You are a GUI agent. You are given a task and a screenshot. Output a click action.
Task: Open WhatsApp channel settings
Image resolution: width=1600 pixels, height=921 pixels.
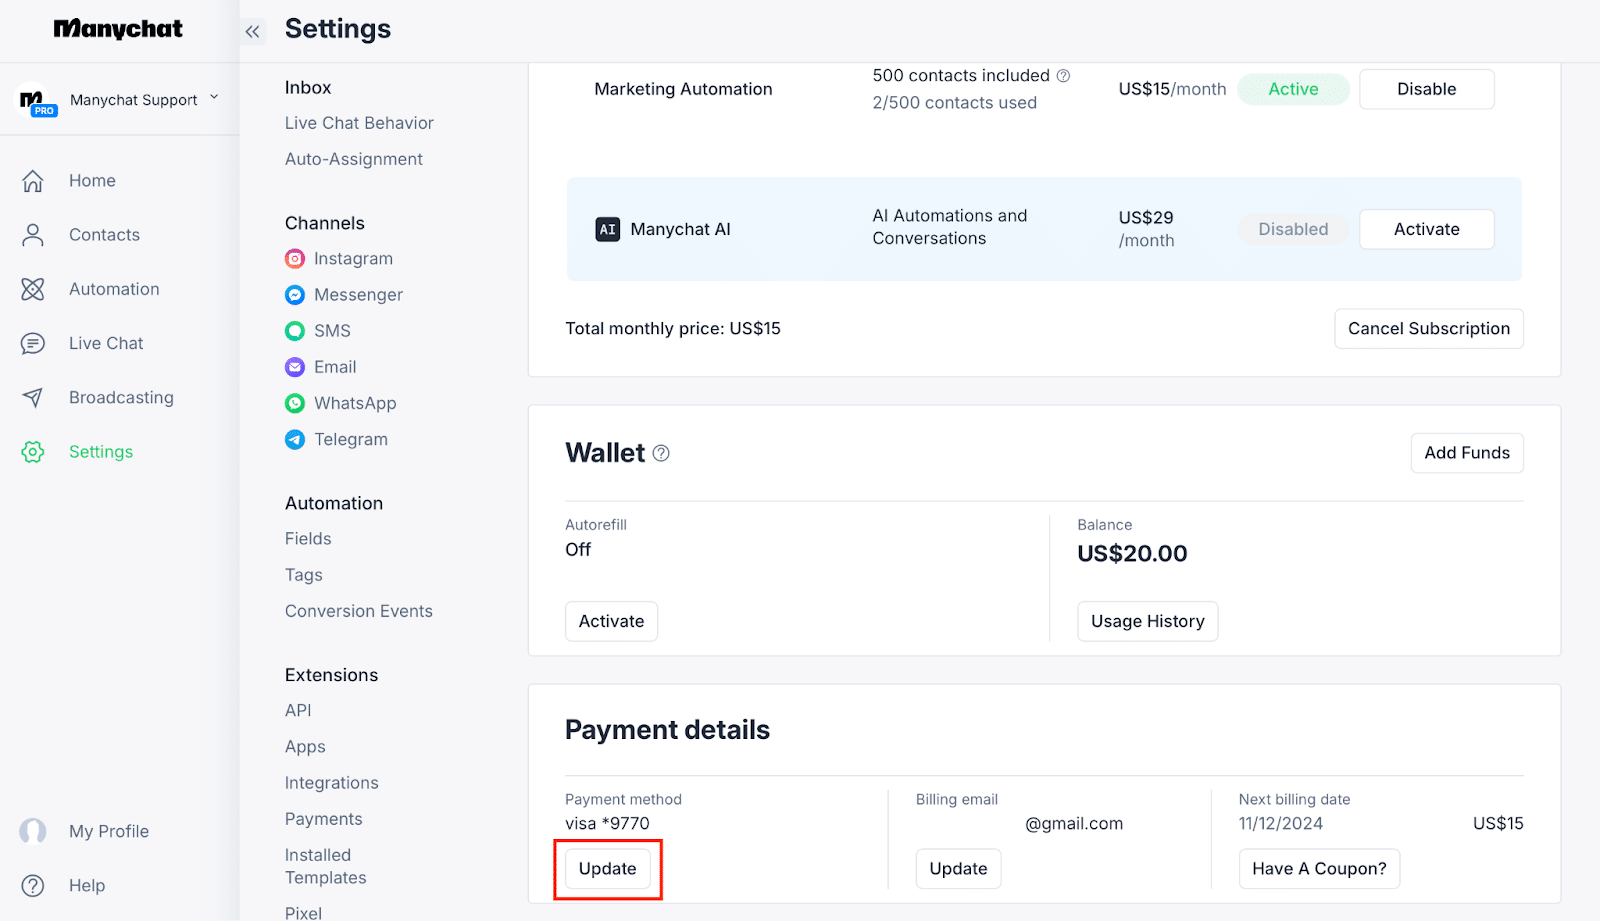click(x=355, y=403)
